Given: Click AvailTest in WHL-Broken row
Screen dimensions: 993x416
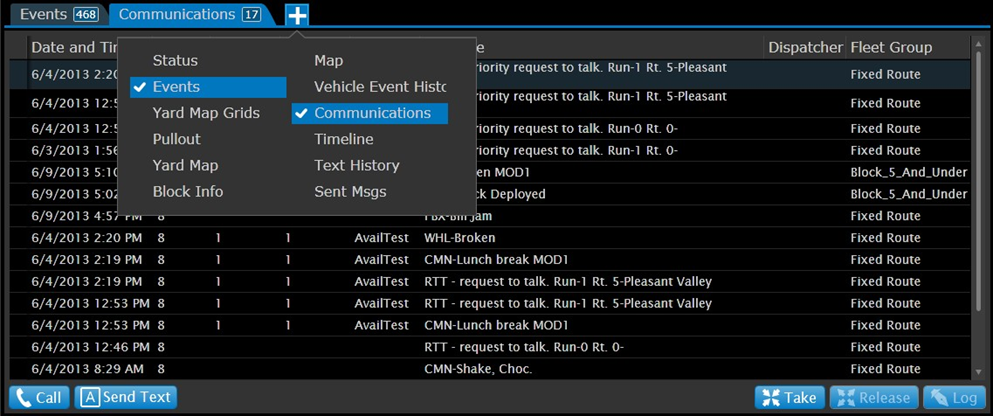Looking at the screenshot, I should pyautogui.click(x=381, y=238).
